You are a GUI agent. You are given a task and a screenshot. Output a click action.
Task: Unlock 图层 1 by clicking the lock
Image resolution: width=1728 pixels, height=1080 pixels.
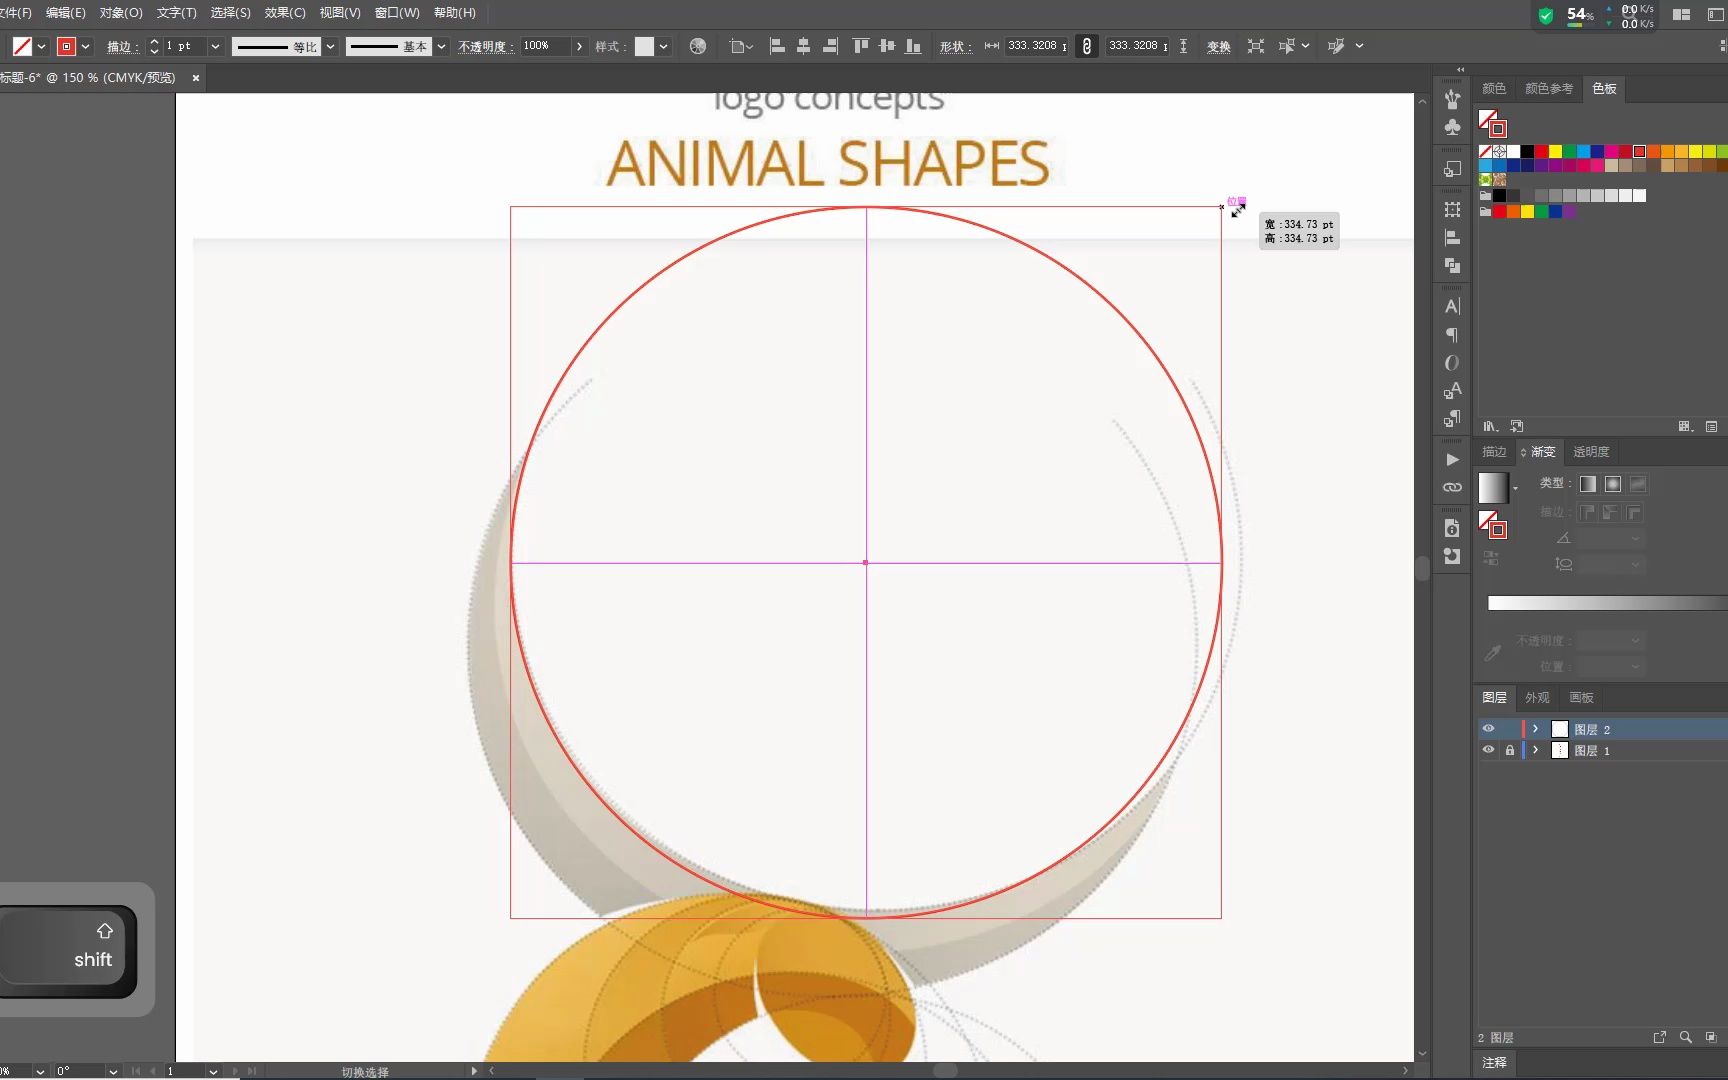[1511, 750]
